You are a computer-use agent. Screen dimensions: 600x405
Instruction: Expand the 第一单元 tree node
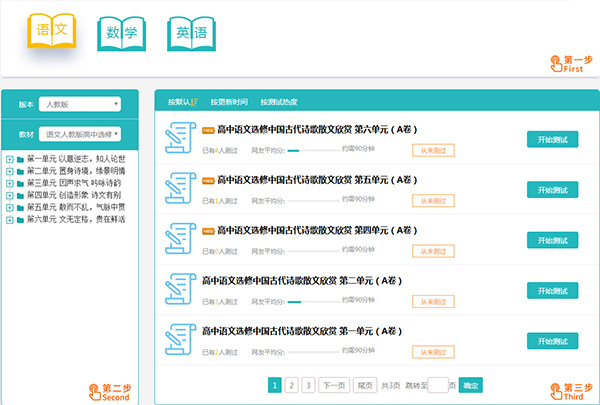9,159
